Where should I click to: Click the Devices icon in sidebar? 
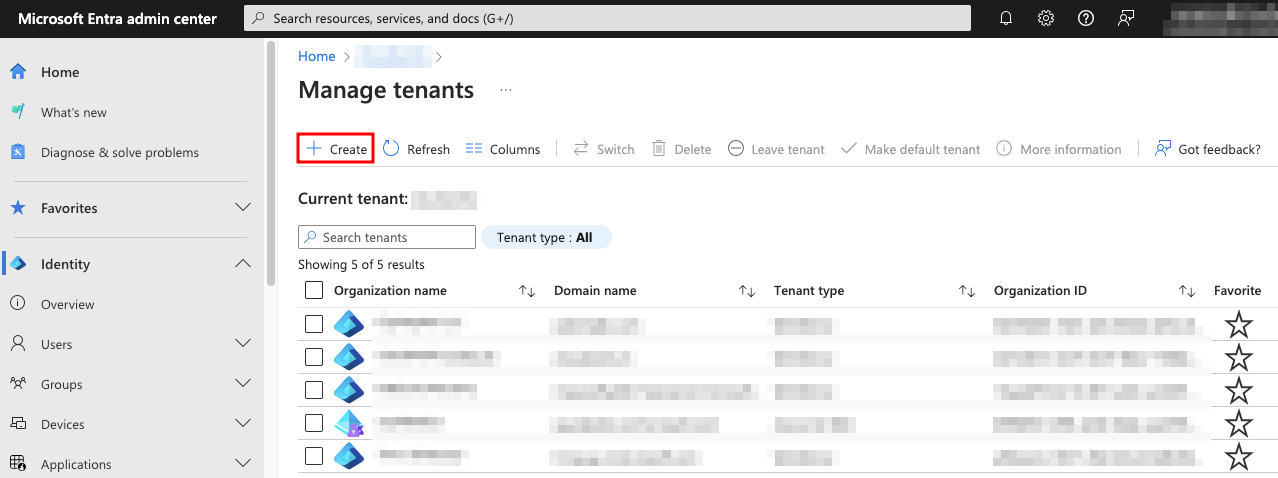click(x=18, y=424)
